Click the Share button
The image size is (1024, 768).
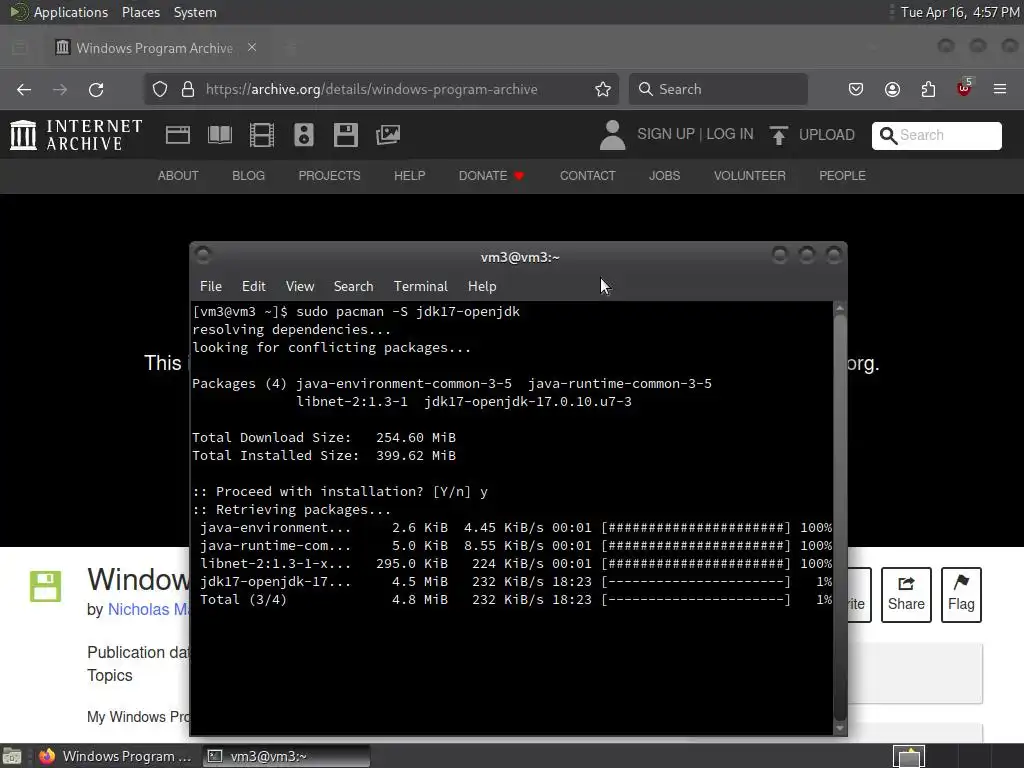click(906, 594)
